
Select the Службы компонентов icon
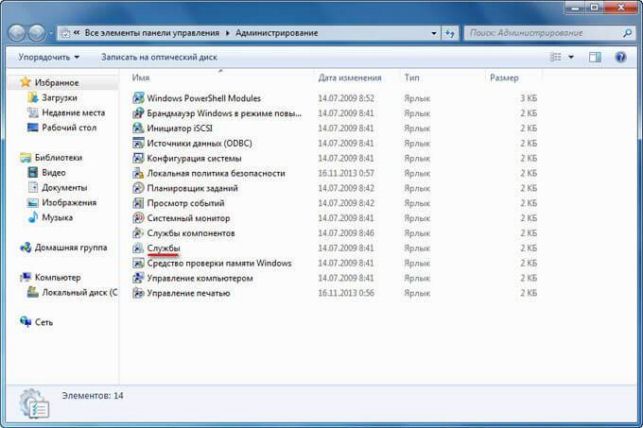[x=138, y=233]
